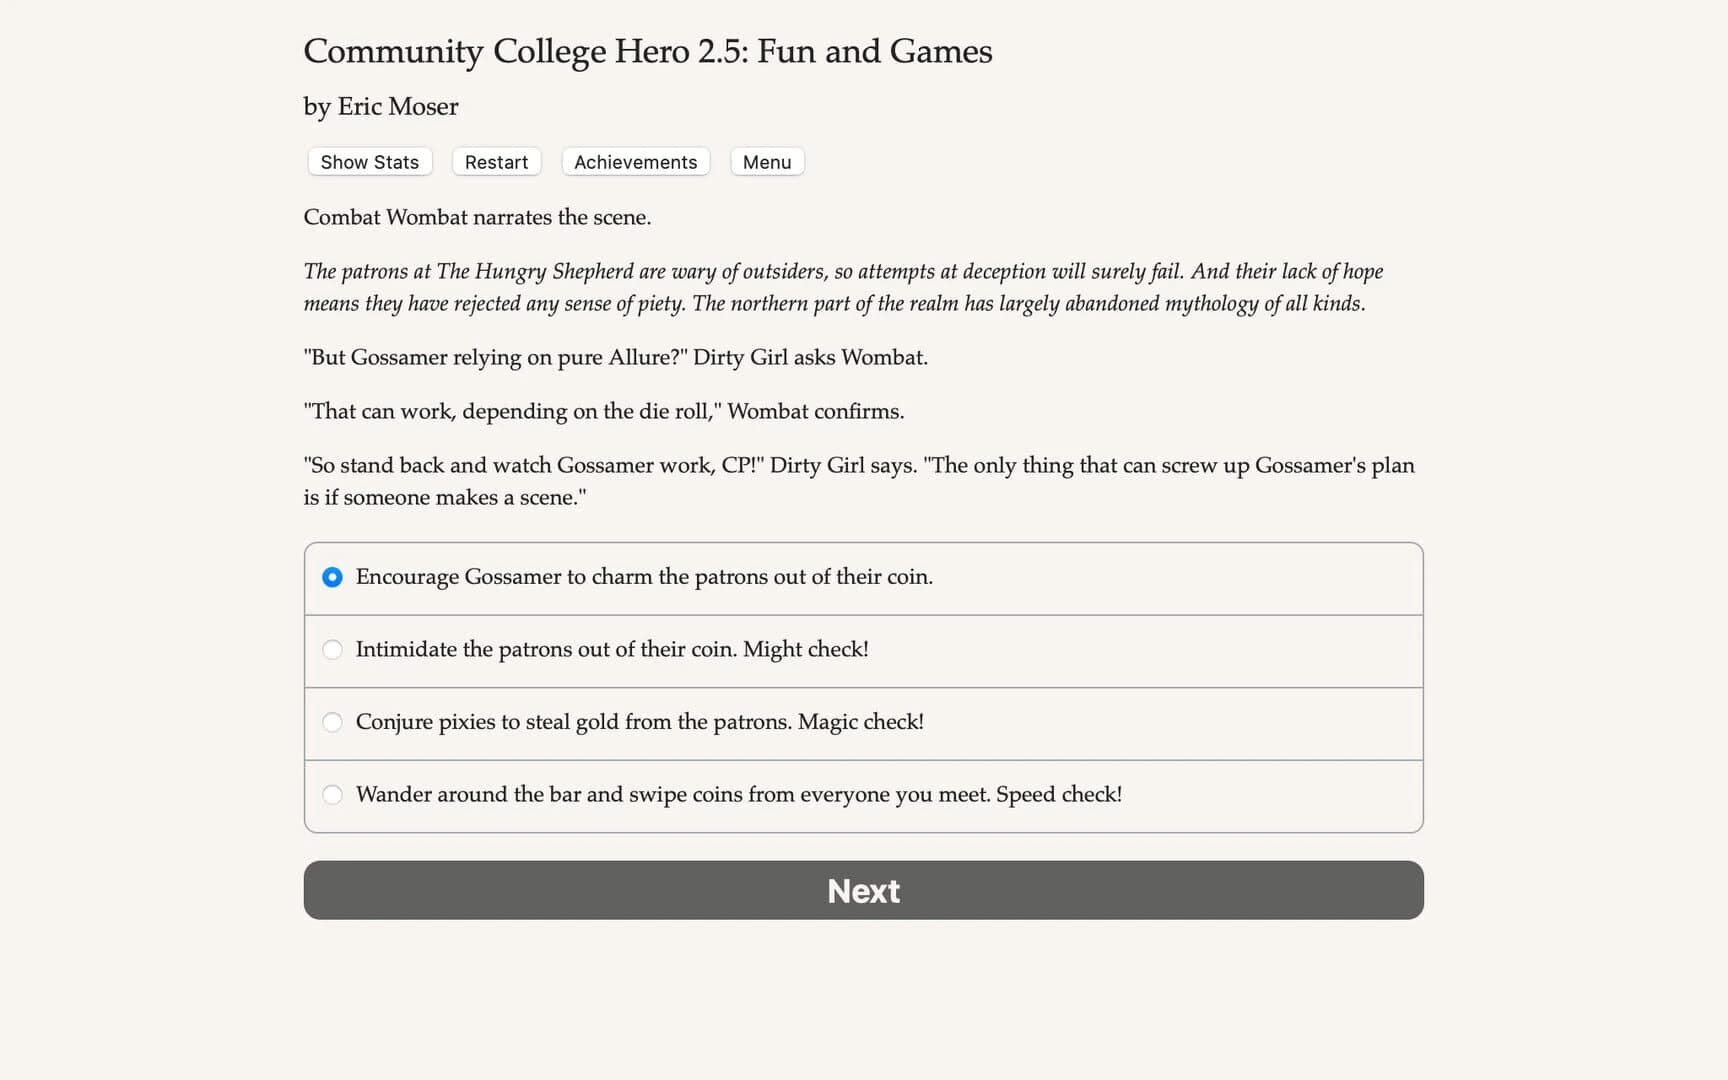Click the Achievements toolbar entry

(x=635, y=161)
